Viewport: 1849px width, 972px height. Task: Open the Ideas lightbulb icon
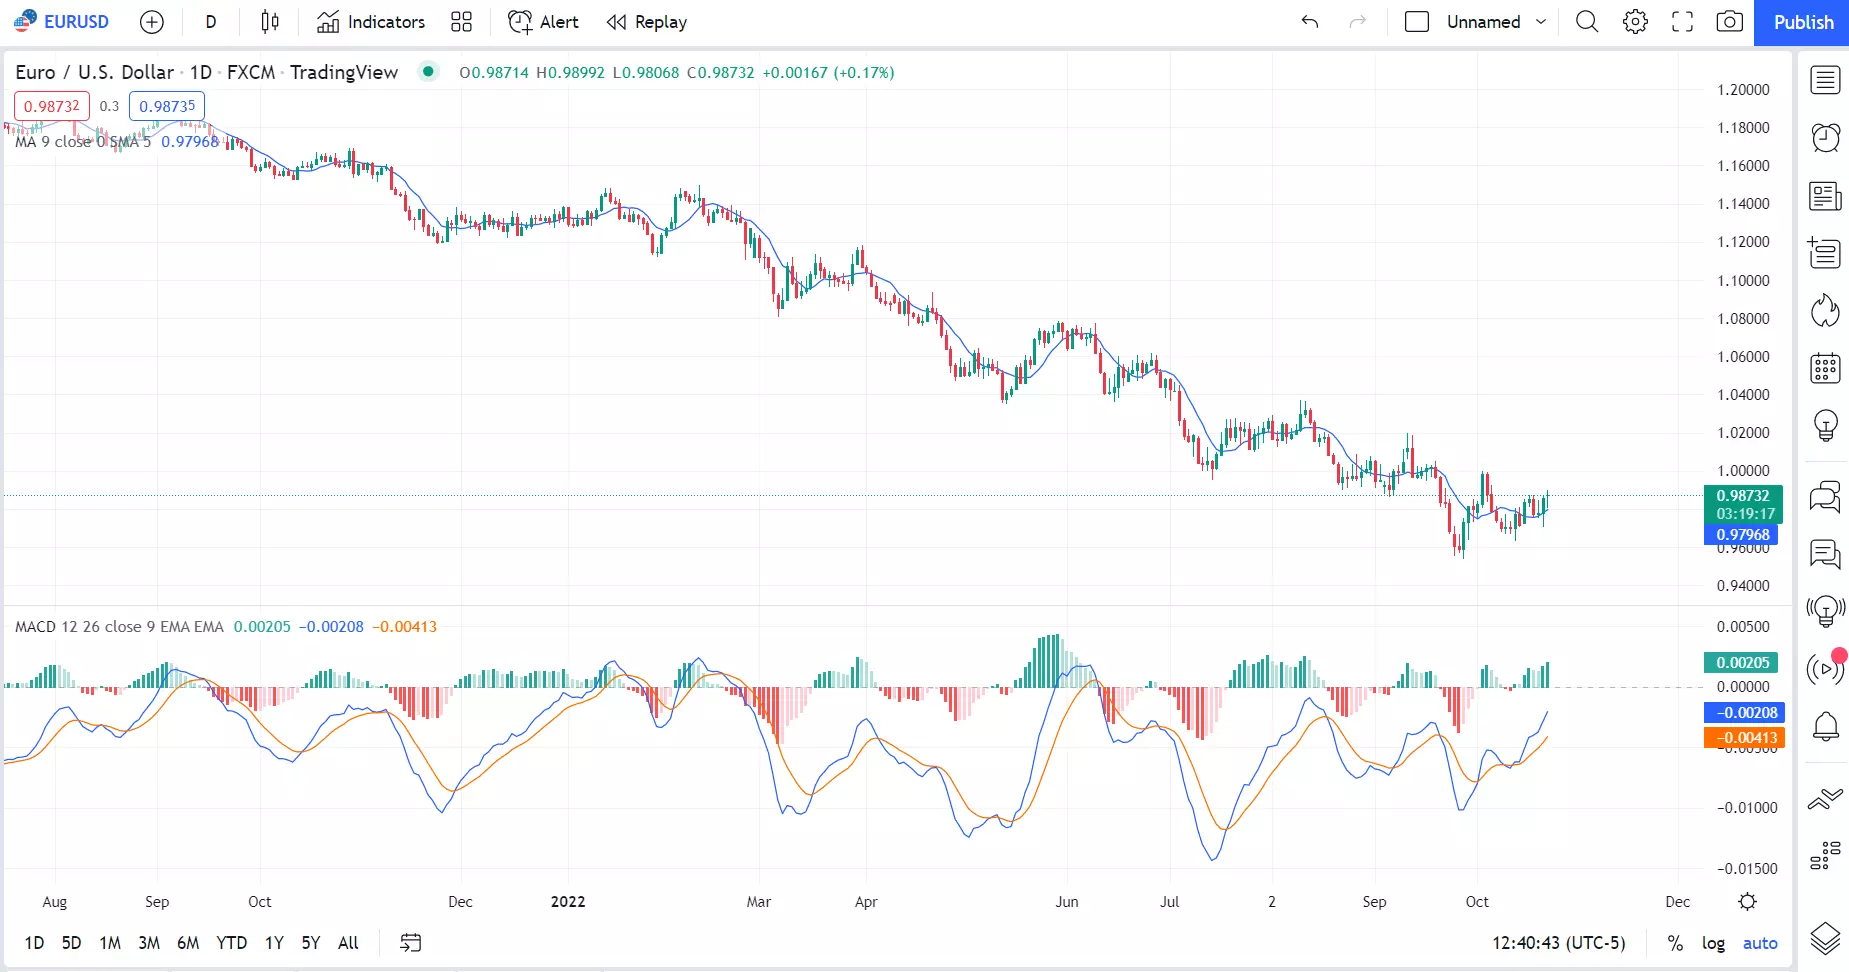tap(1825, 426)
